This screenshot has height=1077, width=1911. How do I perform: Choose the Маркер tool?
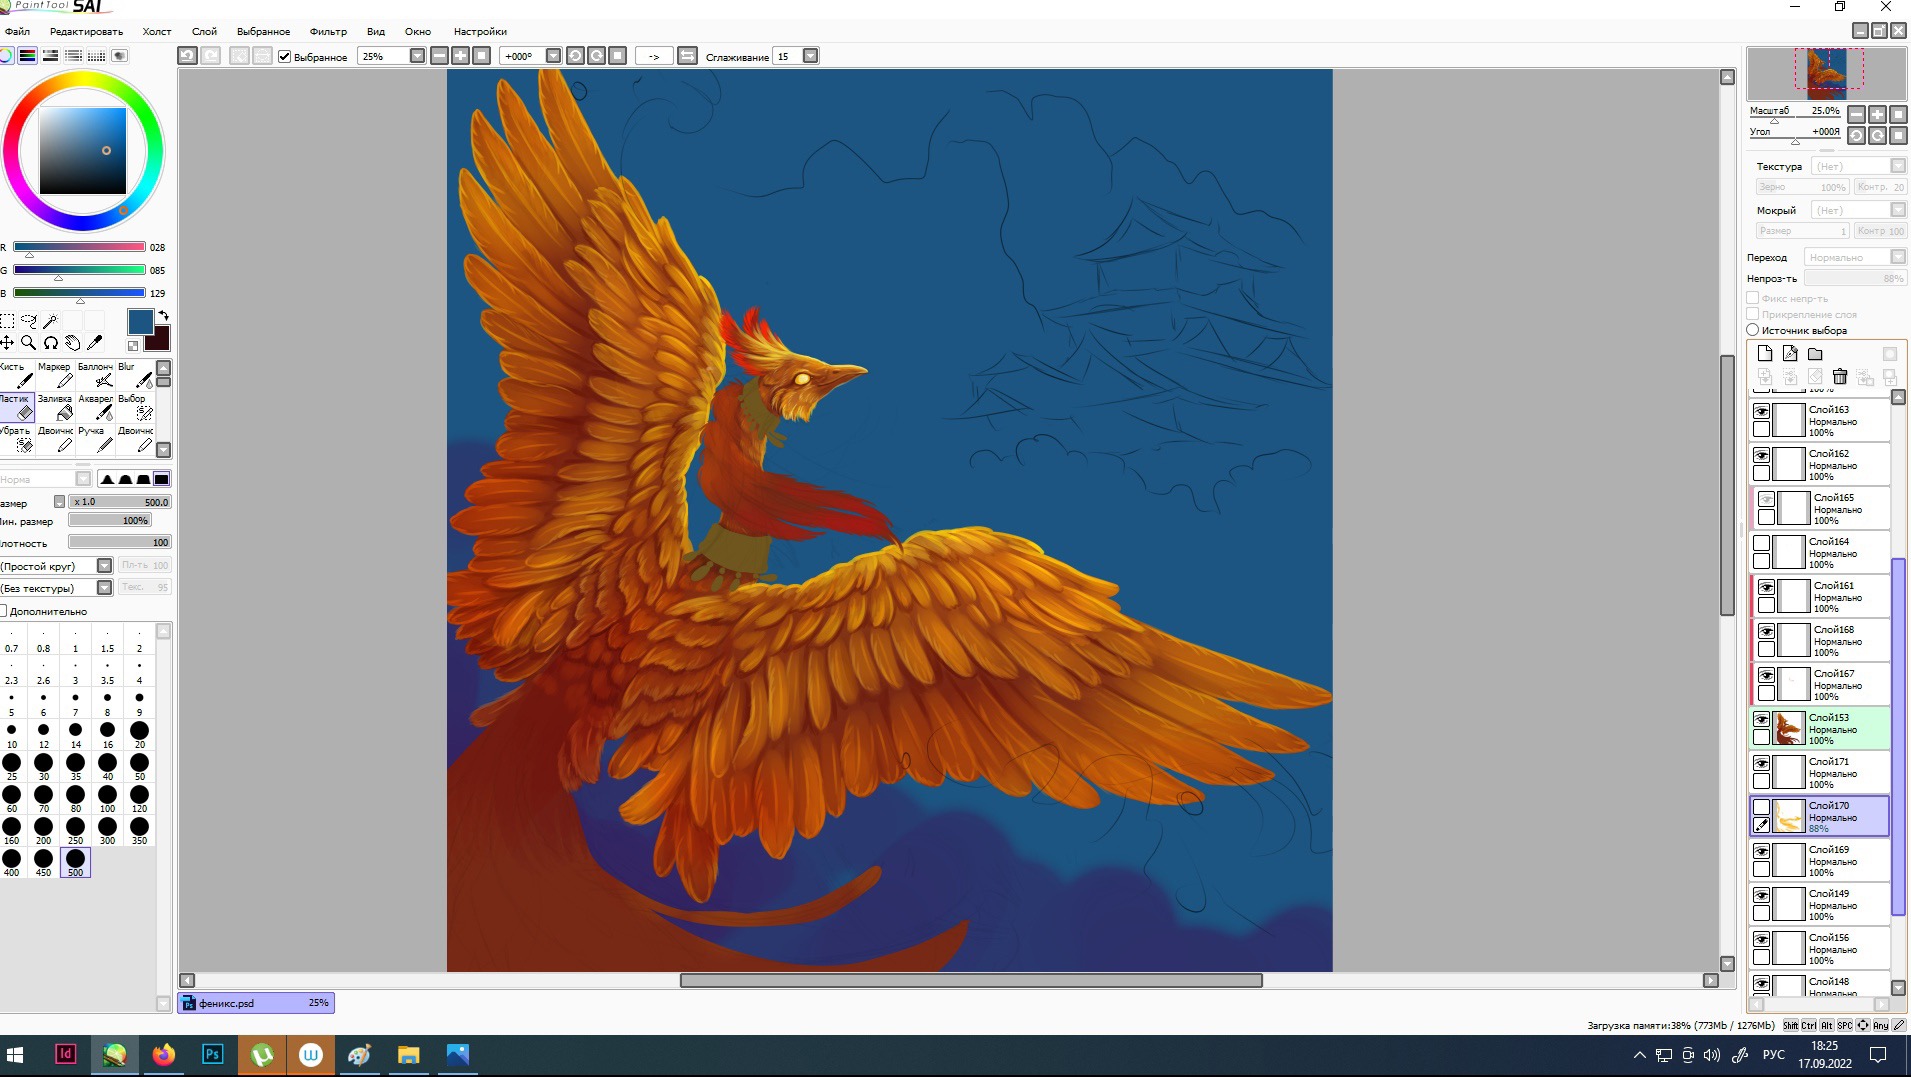point(56,375)
